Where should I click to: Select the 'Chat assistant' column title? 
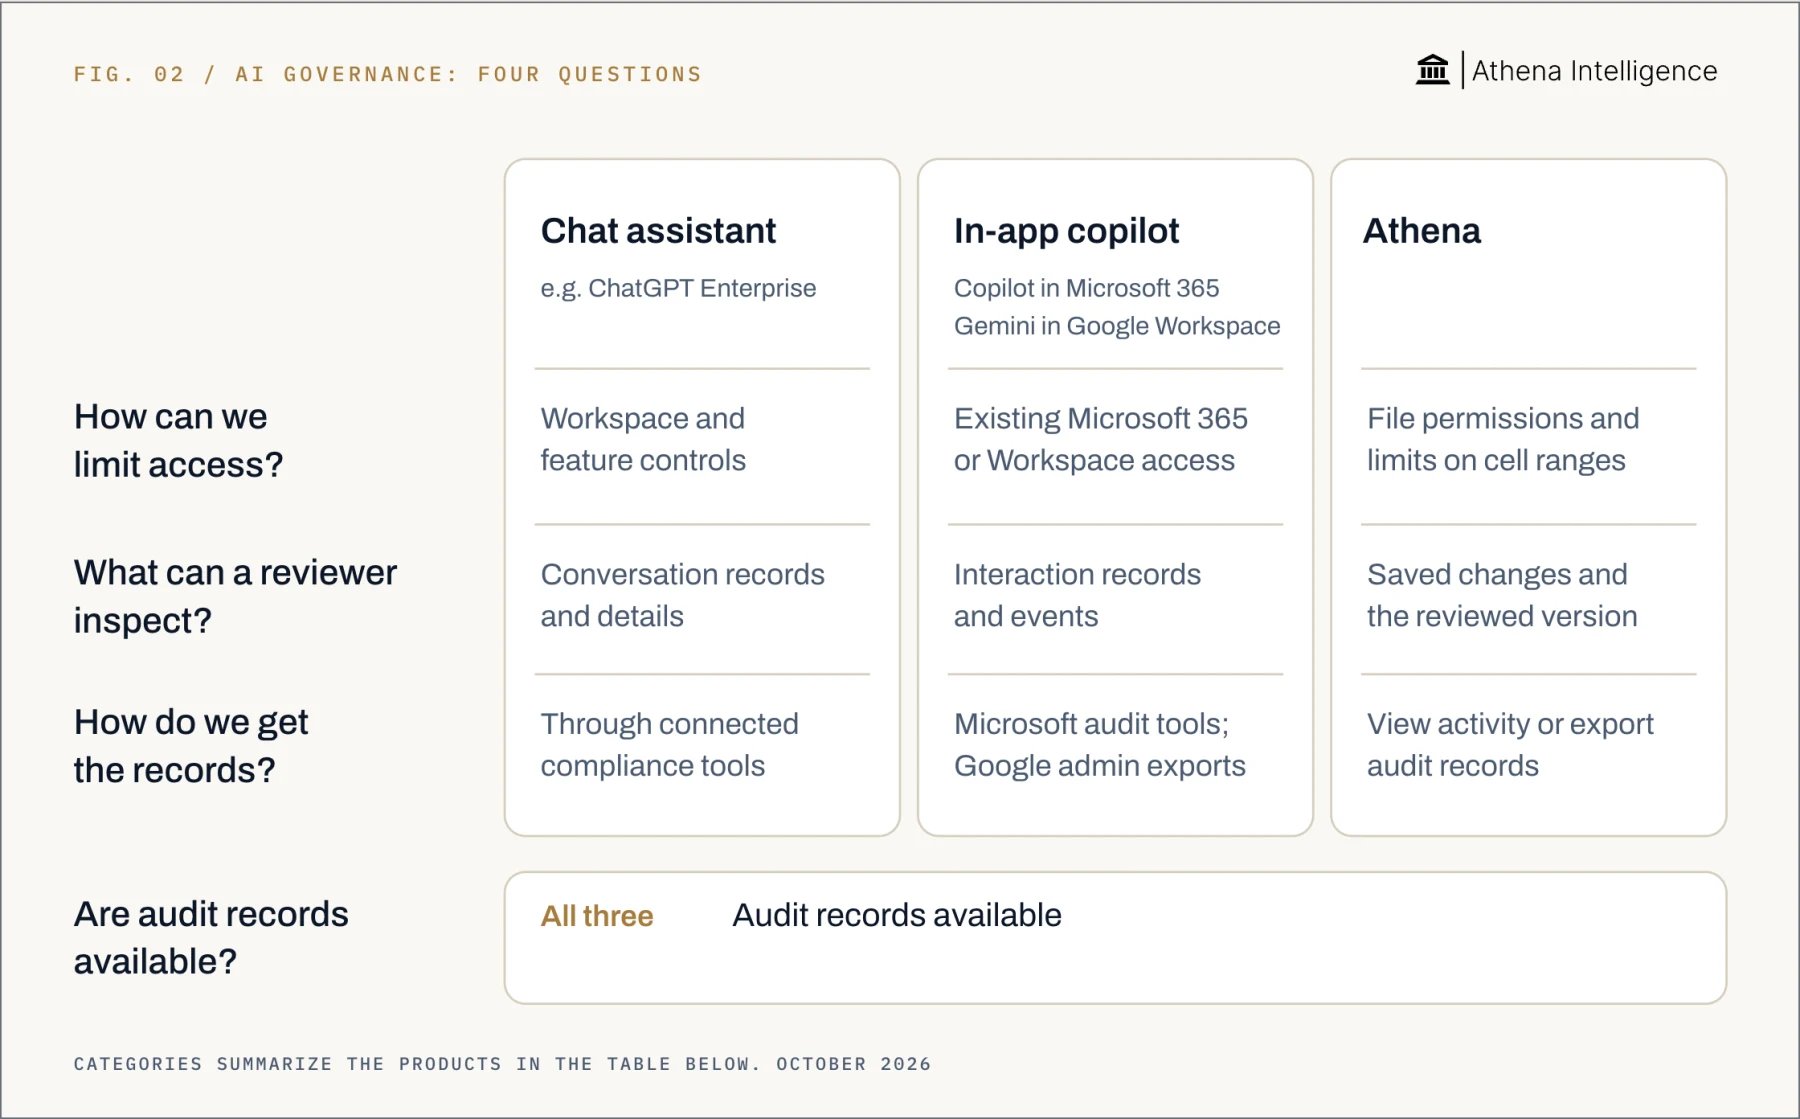(x=658, y=231)
